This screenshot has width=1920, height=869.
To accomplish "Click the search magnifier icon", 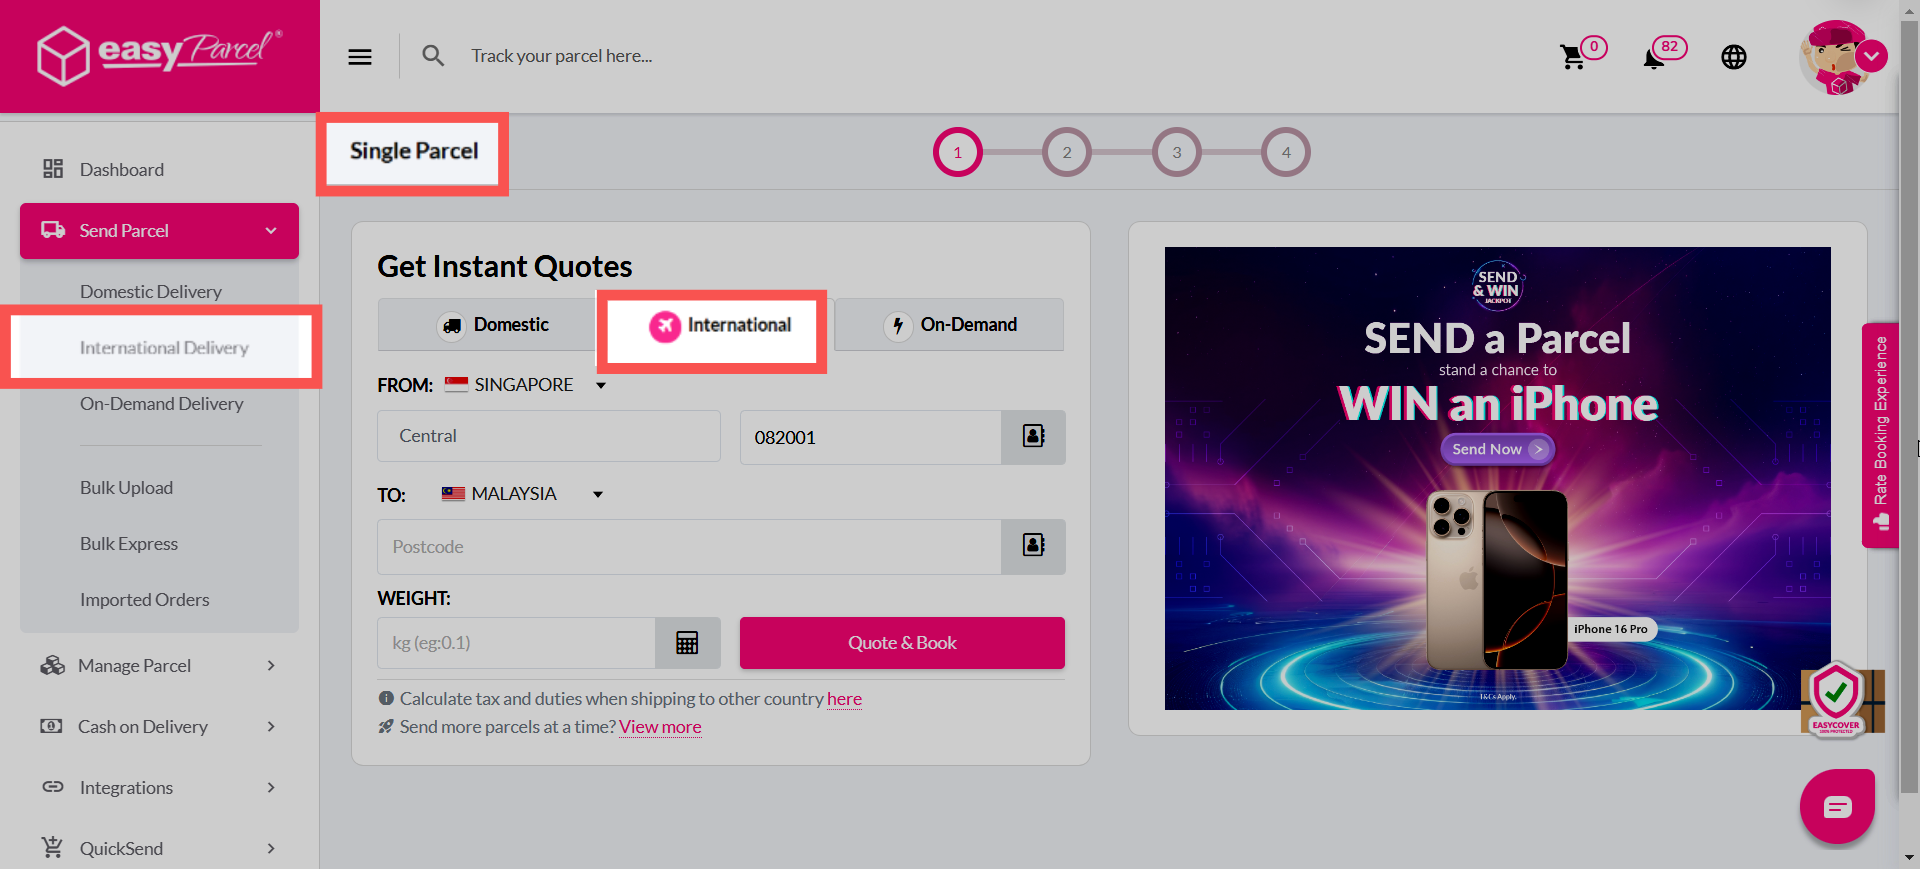I will pyautogui.click(x=433, y=56).
